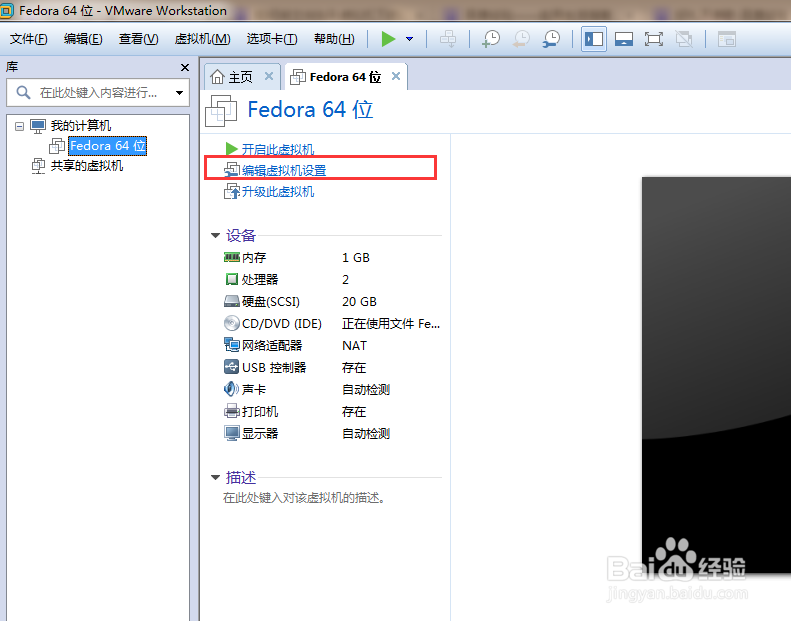Image resolution: width=791 pixels, height=621 pixels.
Task: Open the 帮助(H) menu
Action: coord(334,39)
